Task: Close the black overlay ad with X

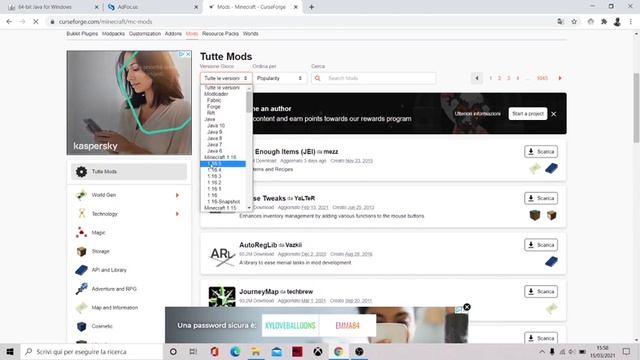Action: click(x=467, y=307)
